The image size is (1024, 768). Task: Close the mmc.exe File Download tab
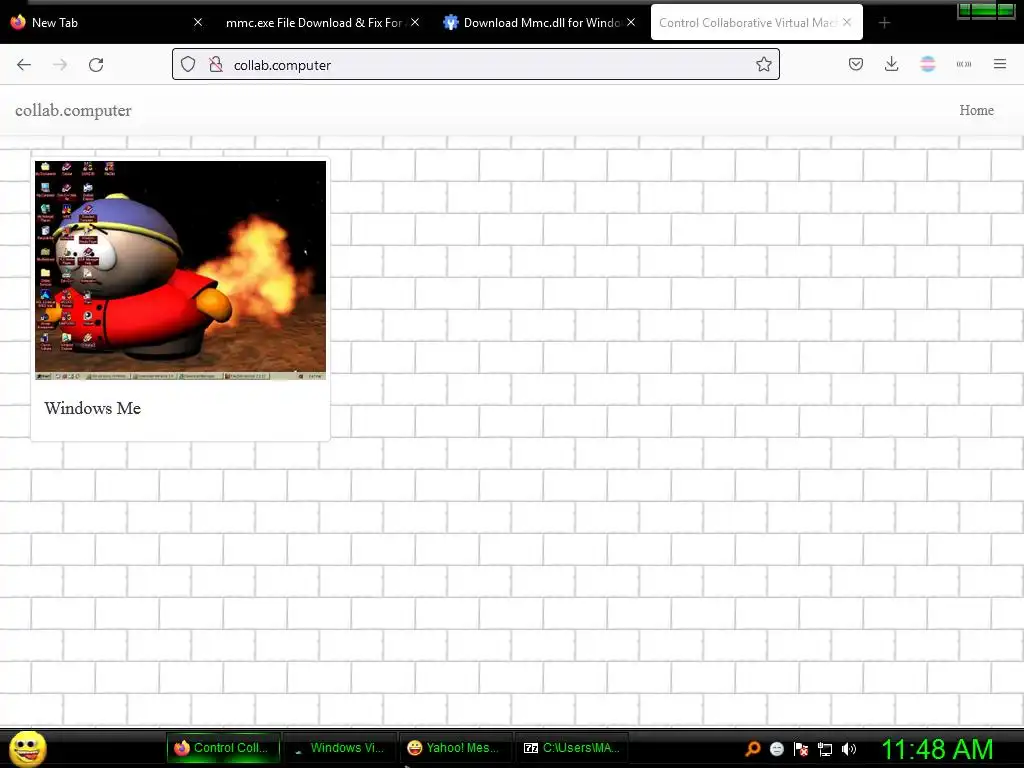415,23
